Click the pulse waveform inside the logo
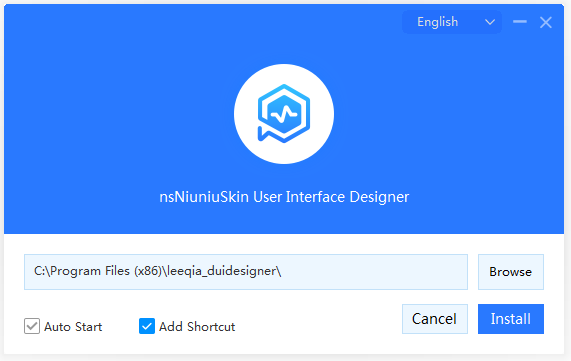571x361 pixels. click(284, 114)
